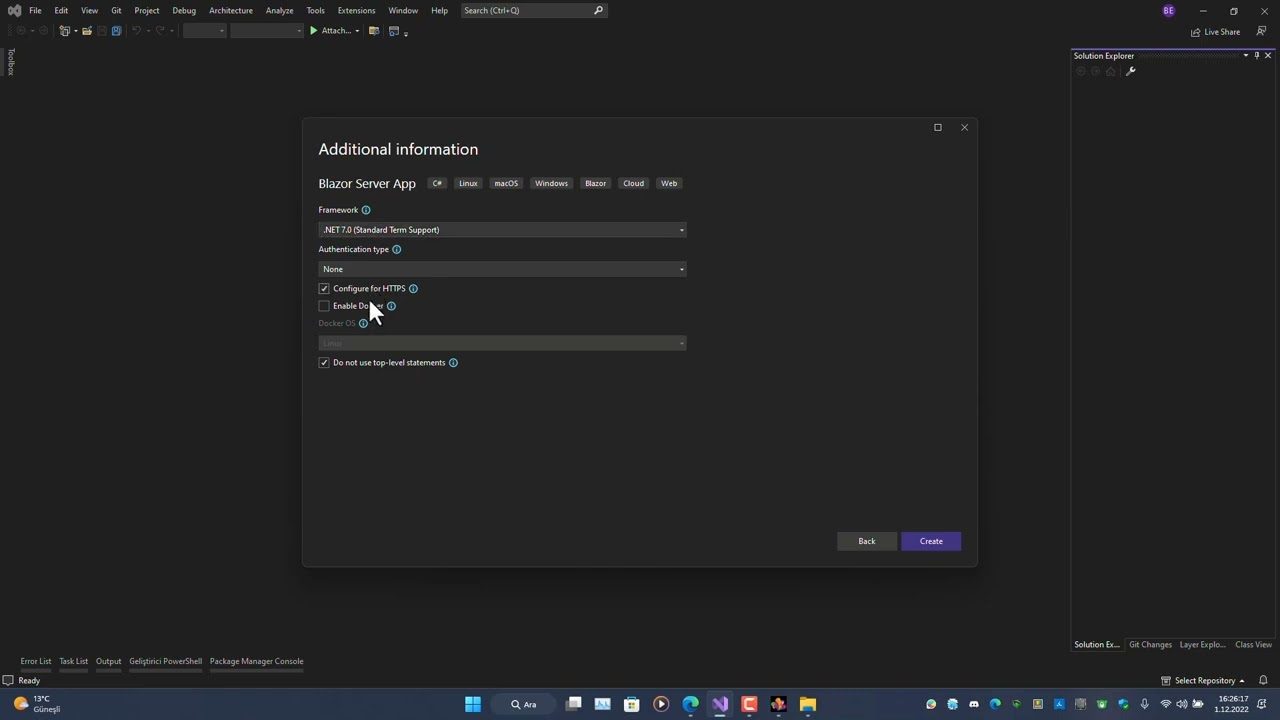Viewport: 1280px width, 720px height.
Task: Click Visual Studio logo in title bar
Action: [x=14, y=11]
